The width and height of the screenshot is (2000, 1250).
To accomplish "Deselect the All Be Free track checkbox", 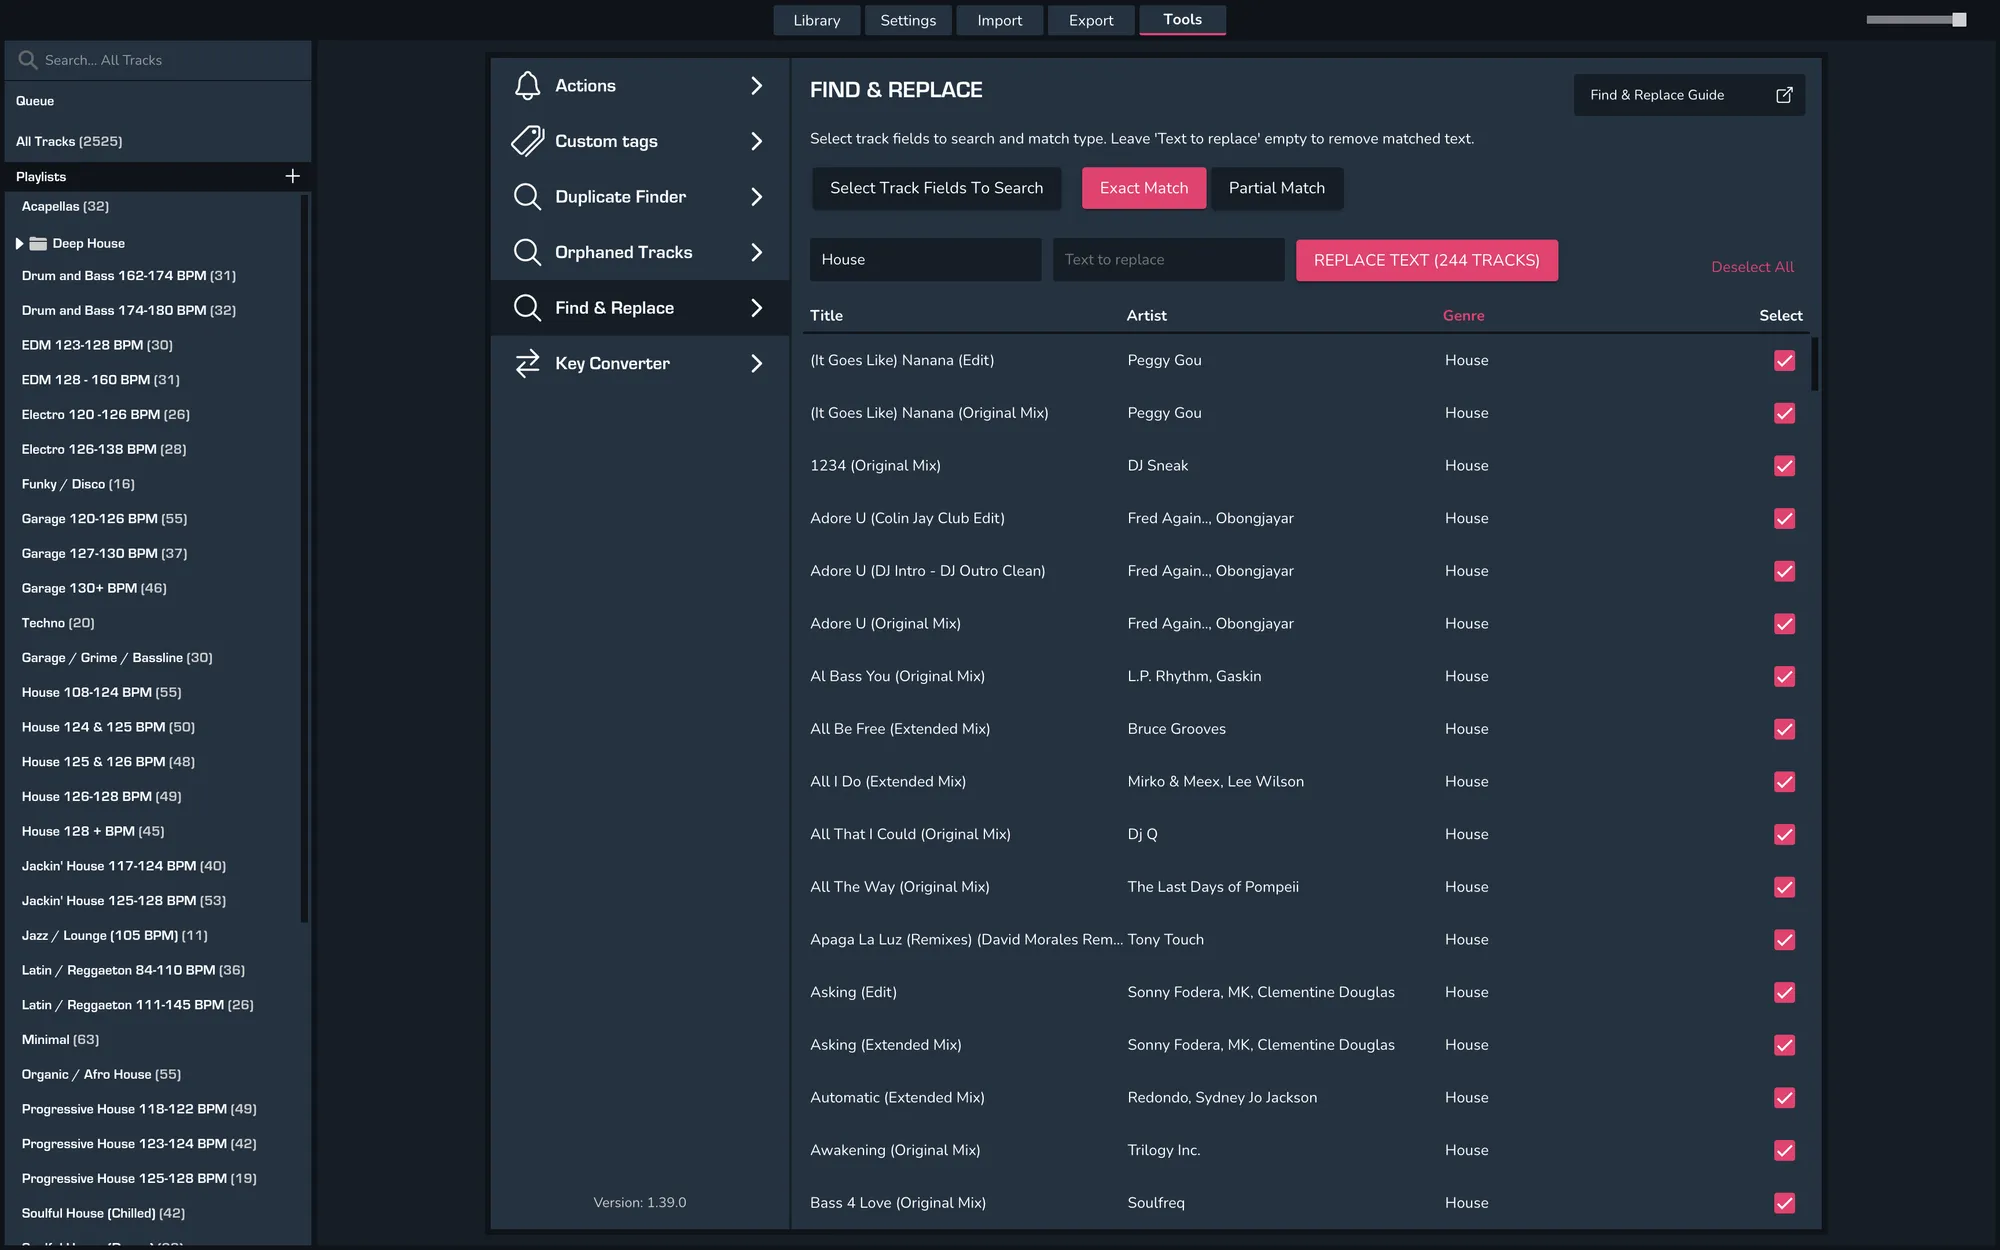I will 1784,729.
